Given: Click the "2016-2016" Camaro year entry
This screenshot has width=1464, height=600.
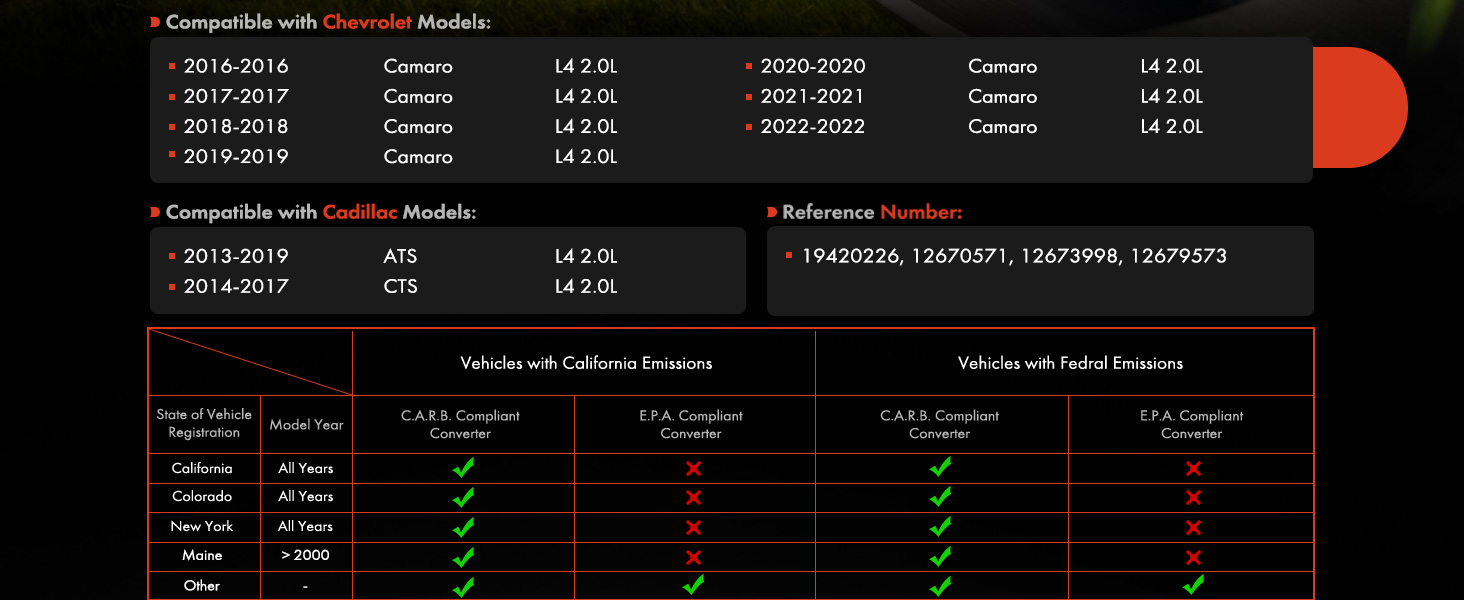Looking at the screenshot, I should click(x=236, y=66).
